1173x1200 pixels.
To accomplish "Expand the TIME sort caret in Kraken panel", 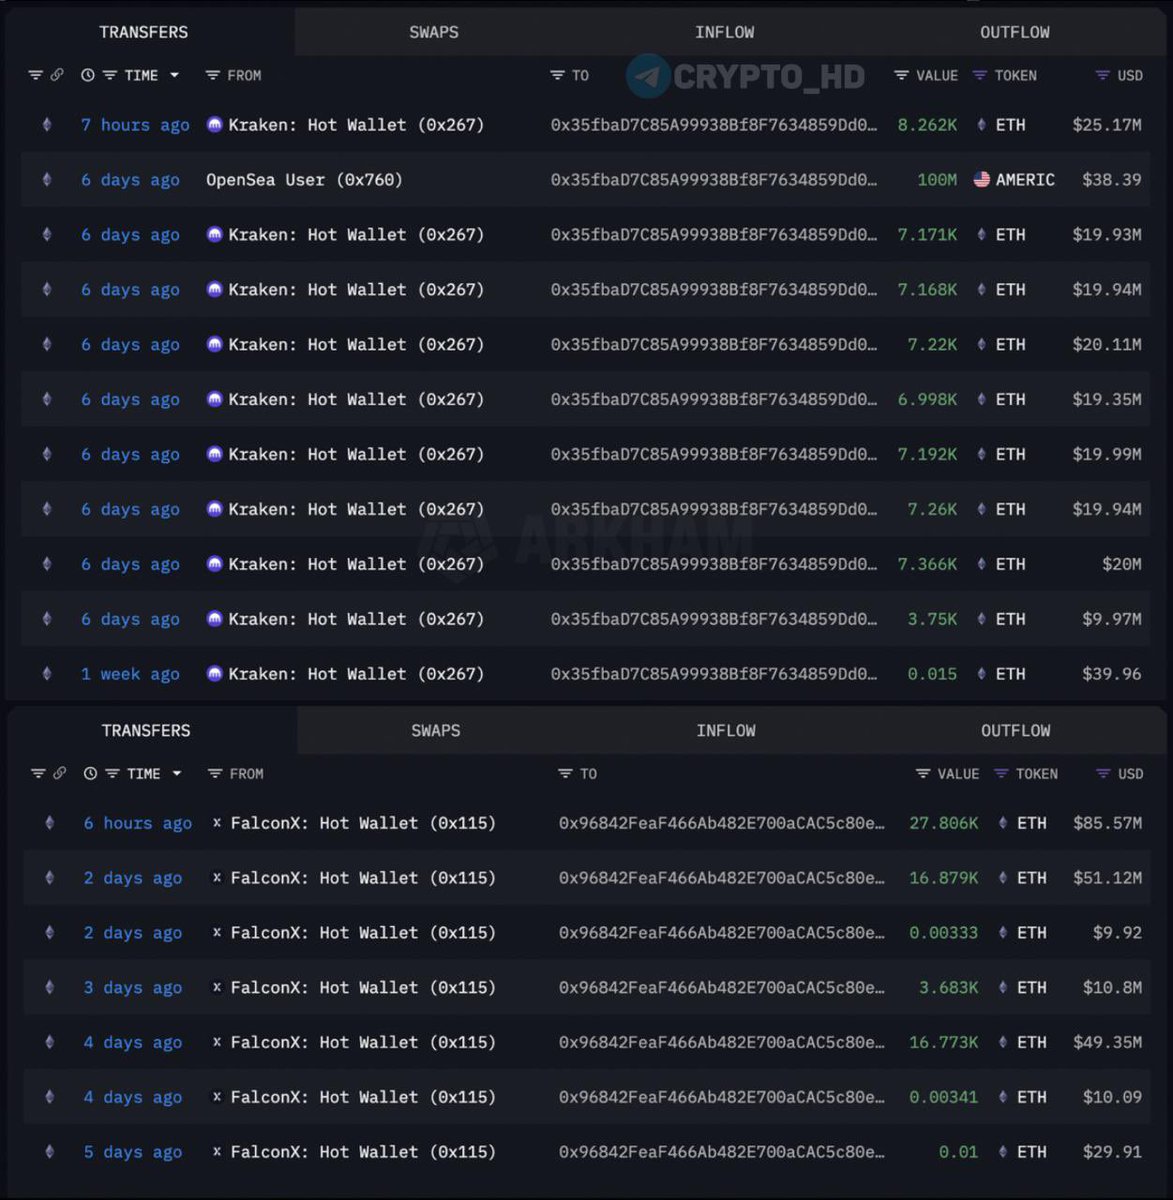I will (x=175, y=75).
